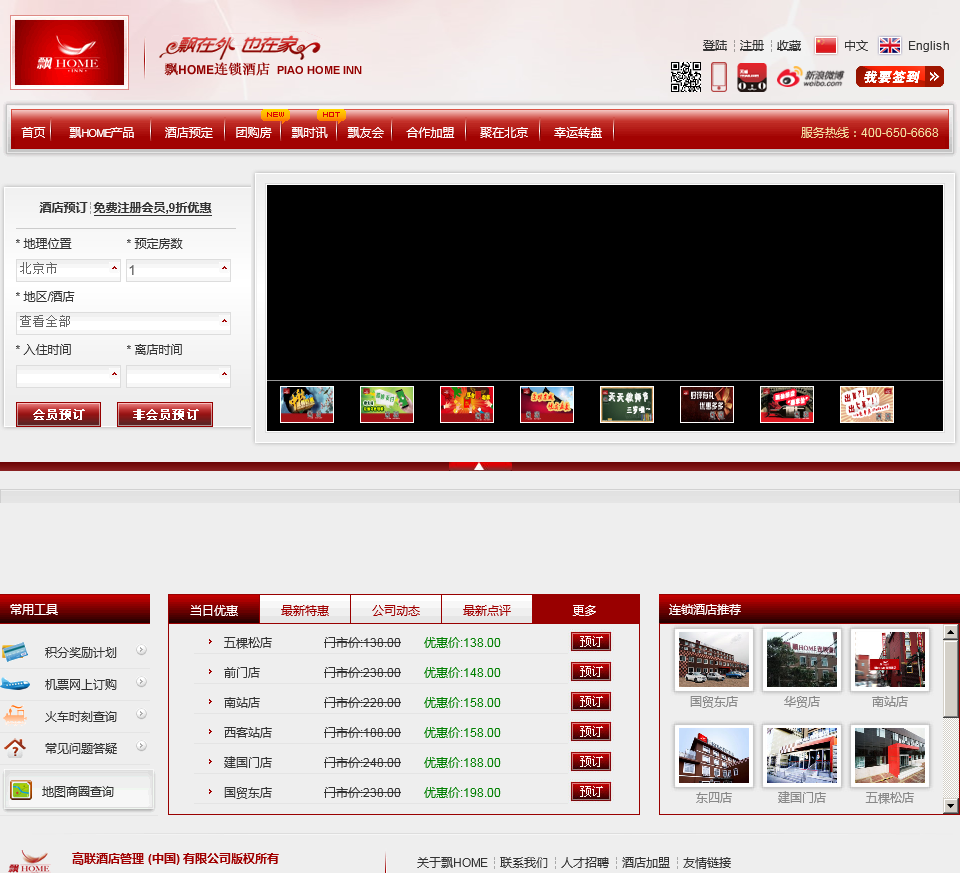Book 国贸东店 with 预订 button

(591, 792)
